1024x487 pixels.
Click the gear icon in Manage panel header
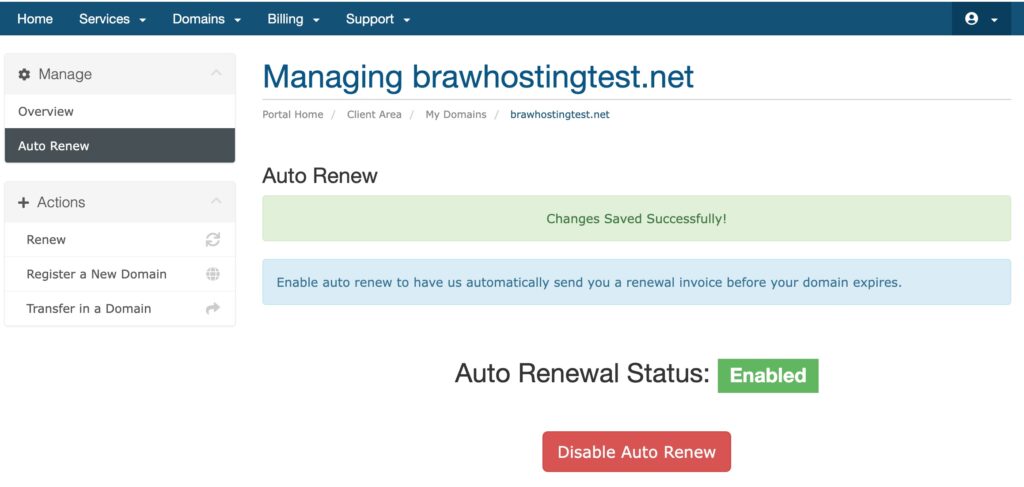24,74
